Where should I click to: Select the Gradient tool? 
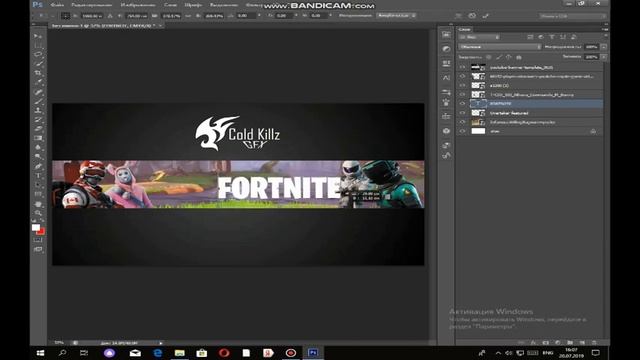pos(38,138)
